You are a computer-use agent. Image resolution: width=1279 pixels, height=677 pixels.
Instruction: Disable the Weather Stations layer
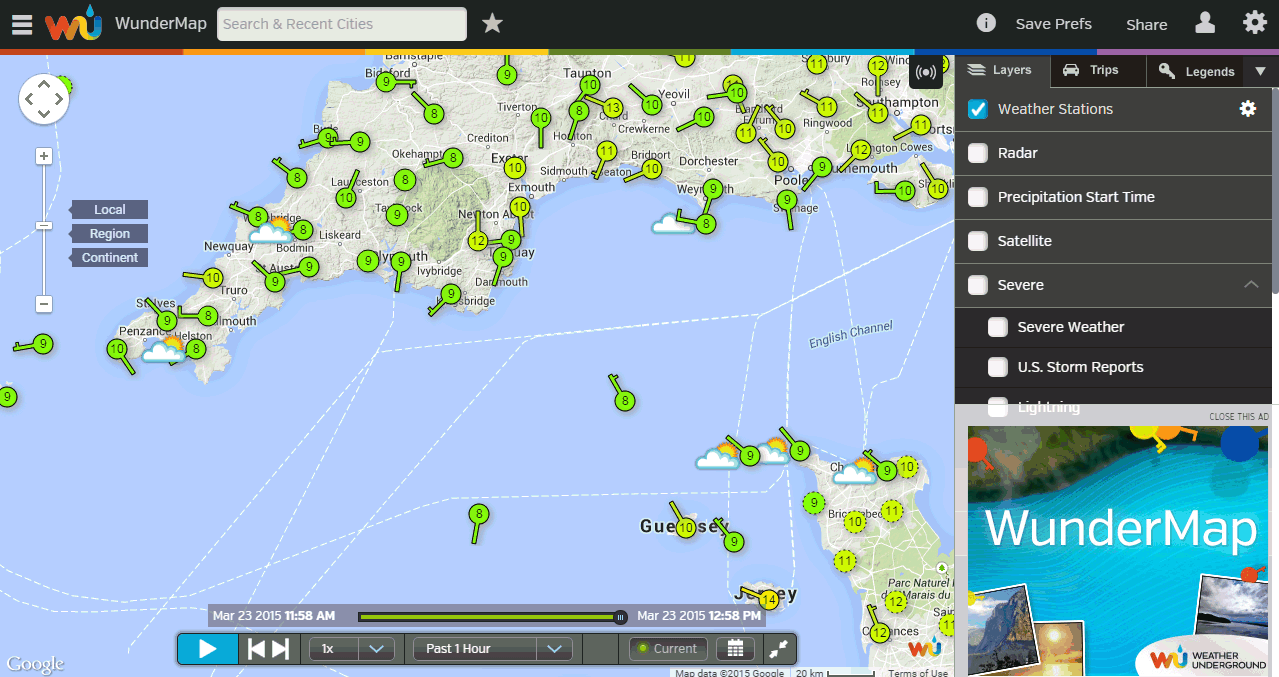977,109
